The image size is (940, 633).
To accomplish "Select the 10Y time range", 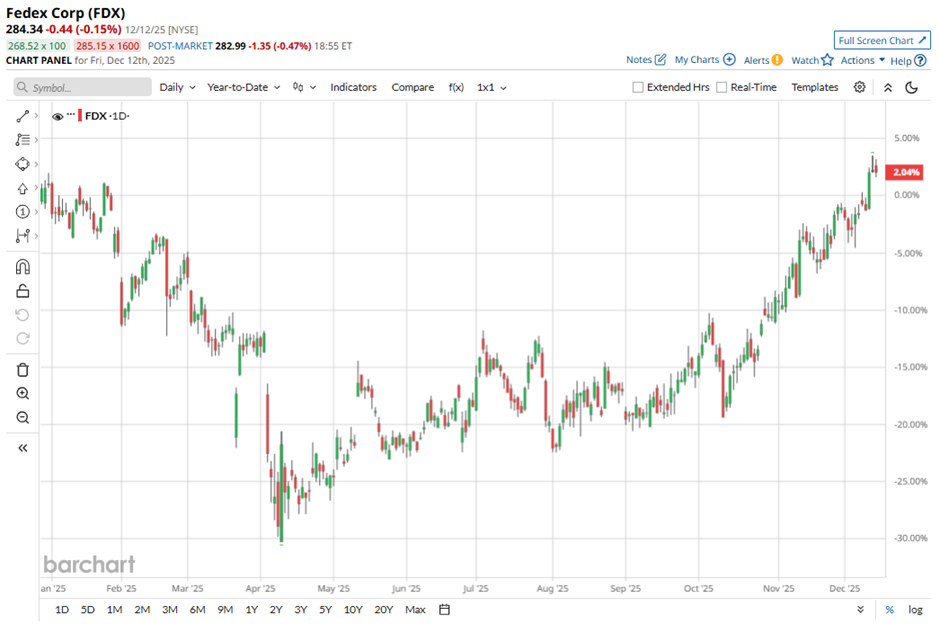I will pyautogui.click(x=353, y=610).
